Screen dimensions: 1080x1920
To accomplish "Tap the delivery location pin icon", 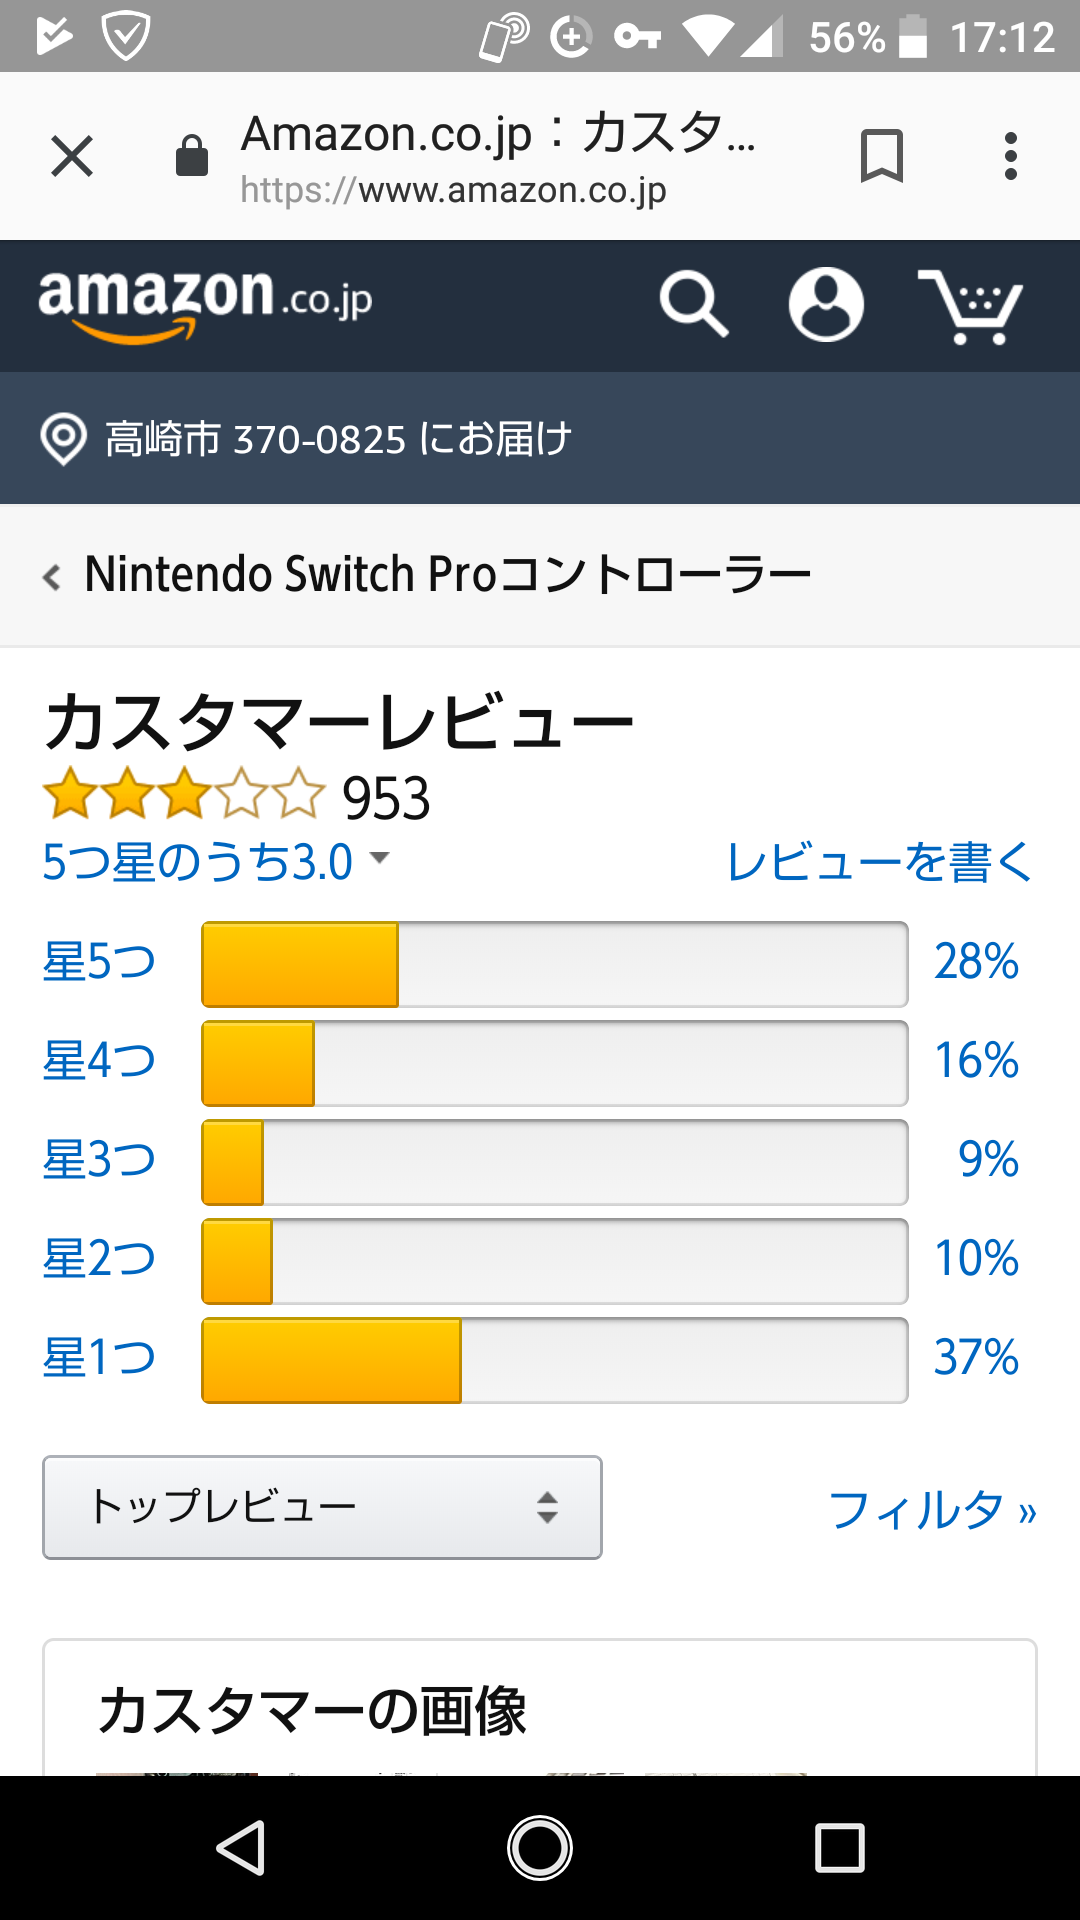I will click(x=63, y=439).
